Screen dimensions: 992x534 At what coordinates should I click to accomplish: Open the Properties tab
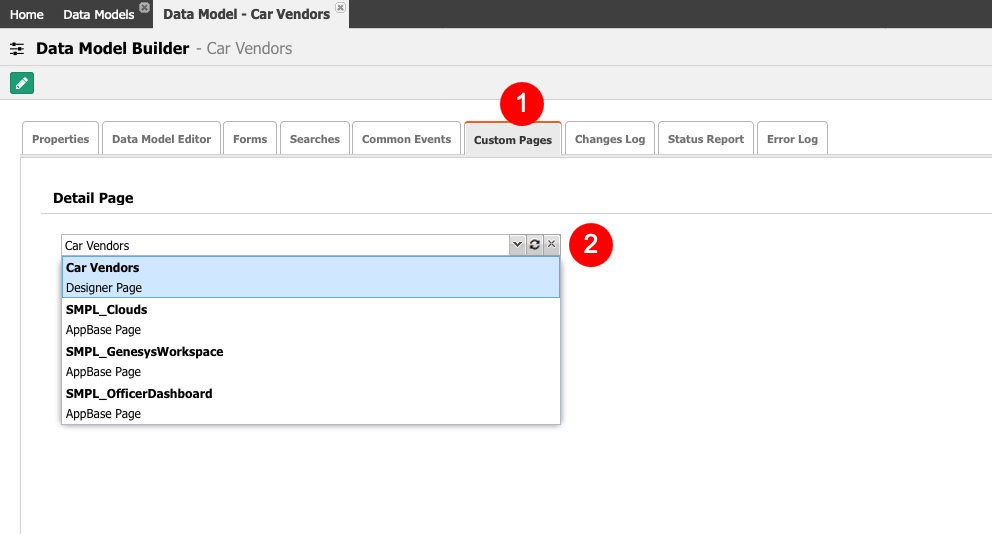(x=61, y=139)
